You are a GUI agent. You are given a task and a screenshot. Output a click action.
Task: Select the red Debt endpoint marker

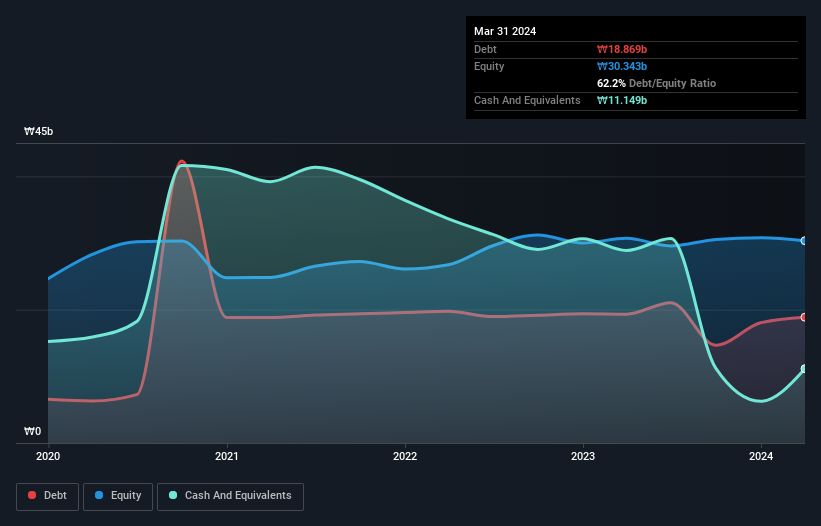pos(804,317)
